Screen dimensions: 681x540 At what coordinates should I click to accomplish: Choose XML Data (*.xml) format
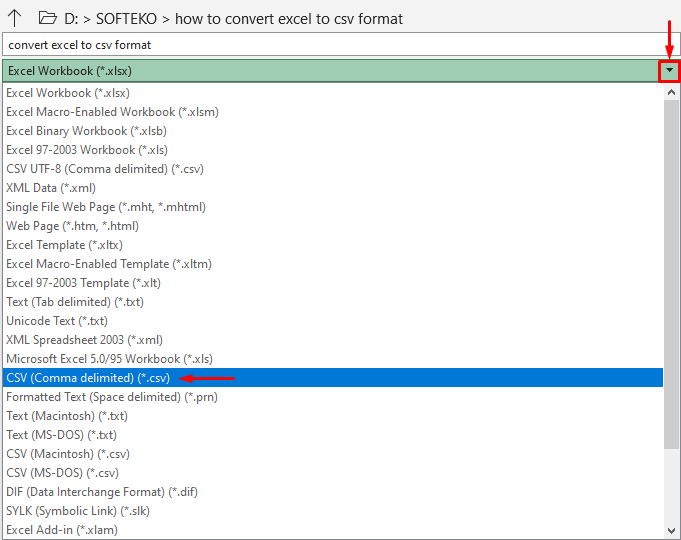point(51,188)
